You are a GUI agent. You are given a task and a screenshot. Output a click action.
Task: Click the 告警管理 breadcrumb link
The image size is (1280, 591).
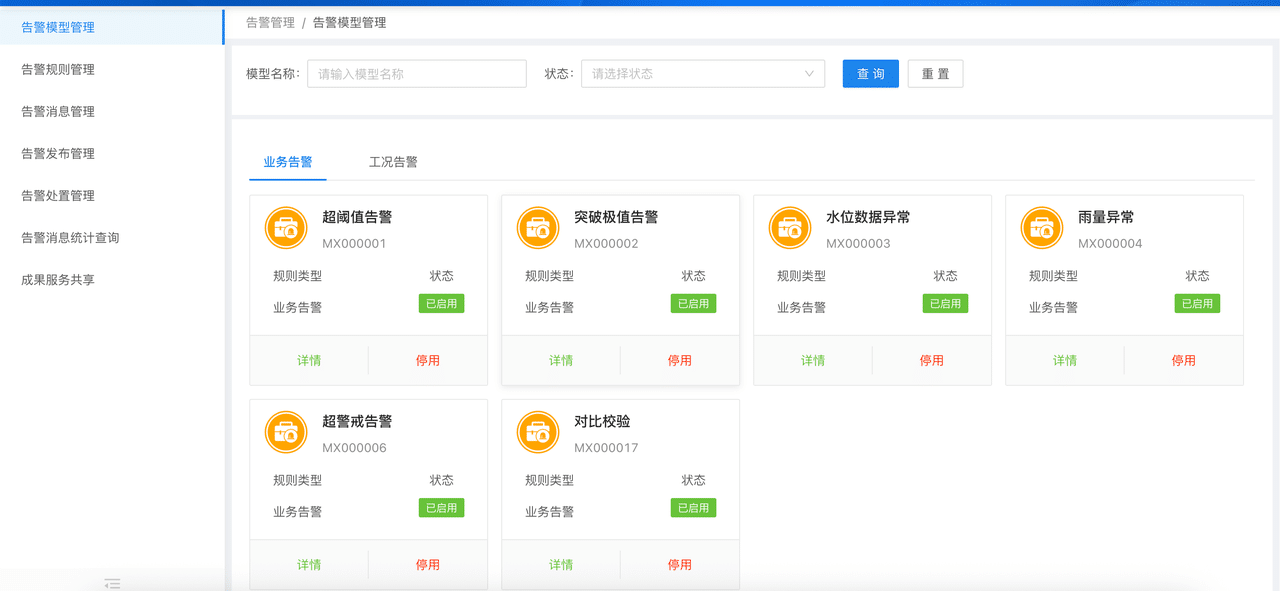tap(270, 22)
